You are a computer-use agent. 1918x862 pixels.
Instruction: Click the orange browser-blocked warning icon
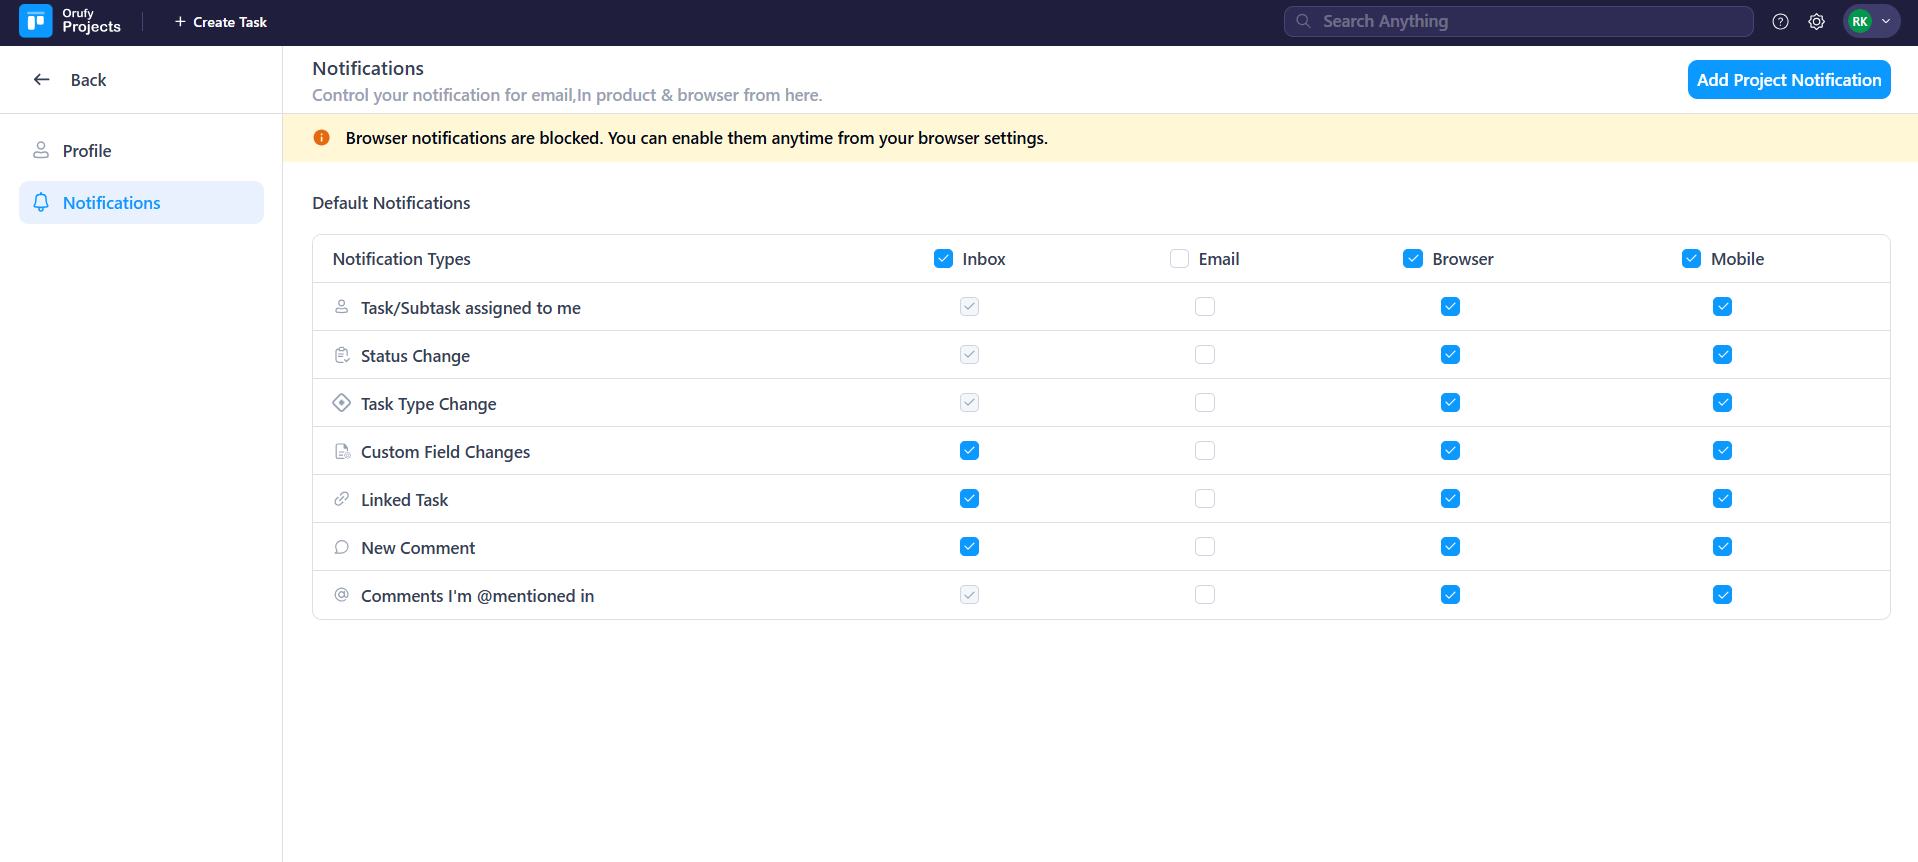[322, 138]
